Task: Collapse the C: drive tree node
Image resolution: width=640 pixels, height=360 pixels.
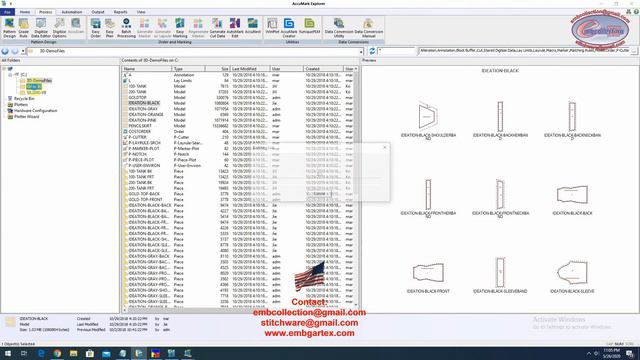Action: point(10,75)
